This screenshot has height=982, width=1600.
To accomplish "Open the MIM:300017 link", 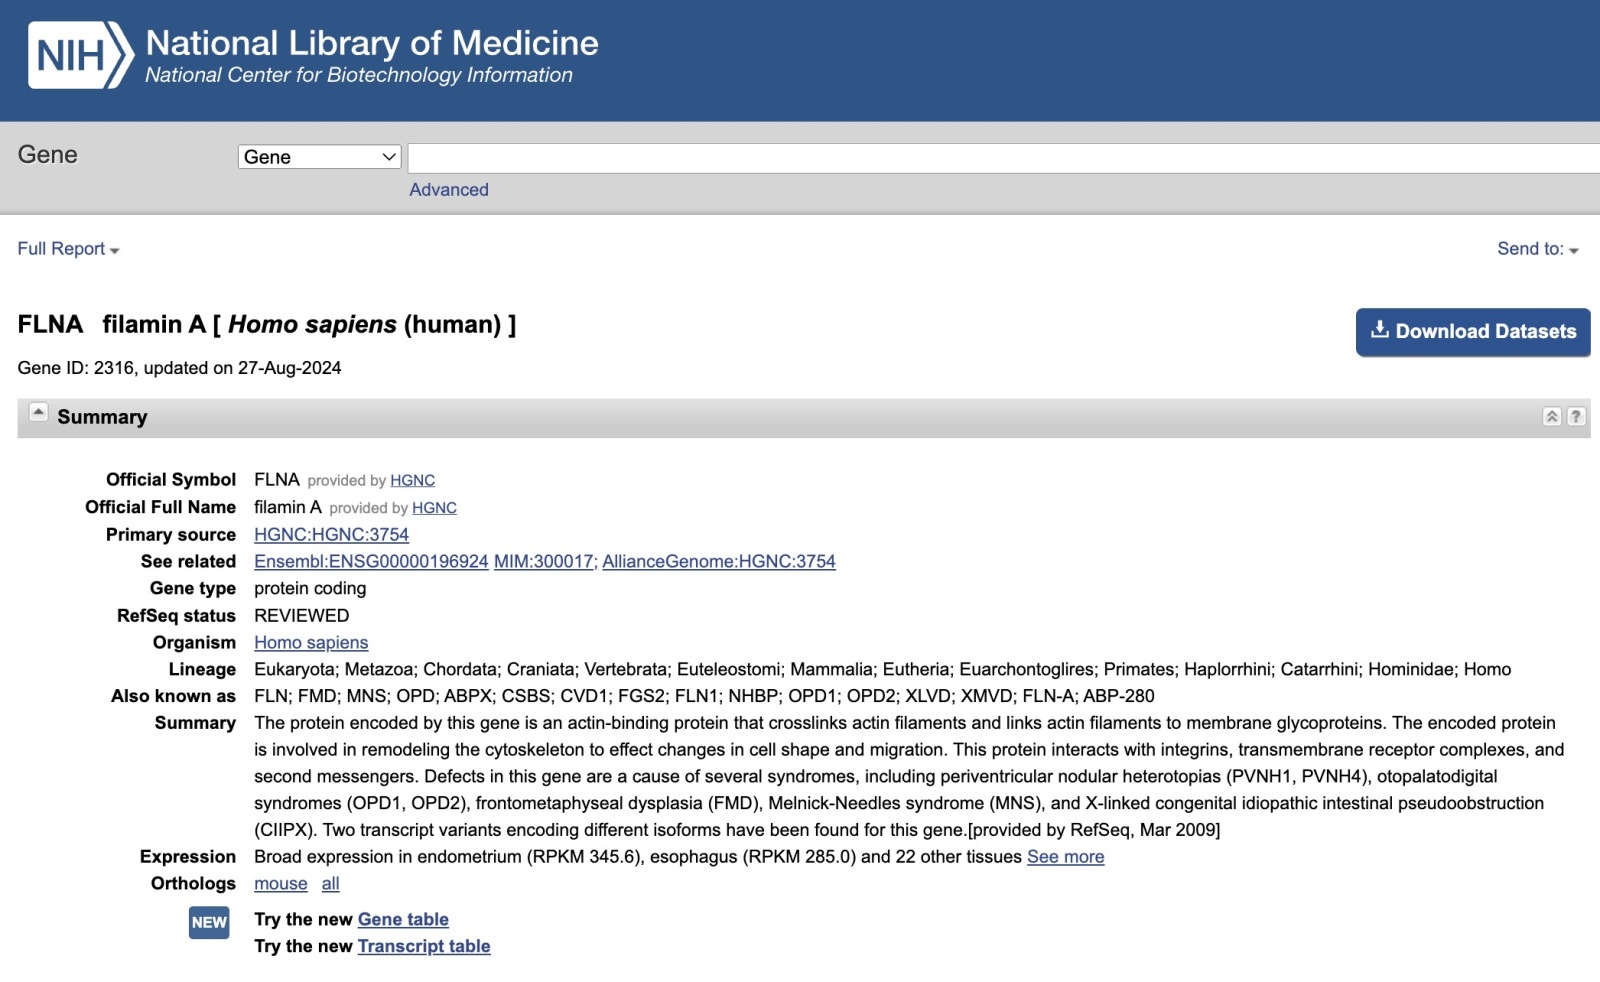I will tap(544, 562).
